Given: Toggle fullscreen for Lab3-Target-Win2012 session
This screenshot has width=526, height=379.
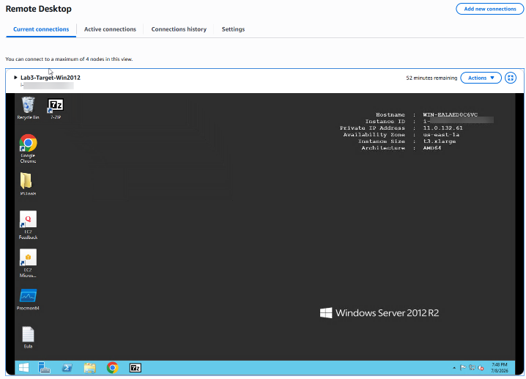Looking at the screenshot, I should (x=511, y=78).
